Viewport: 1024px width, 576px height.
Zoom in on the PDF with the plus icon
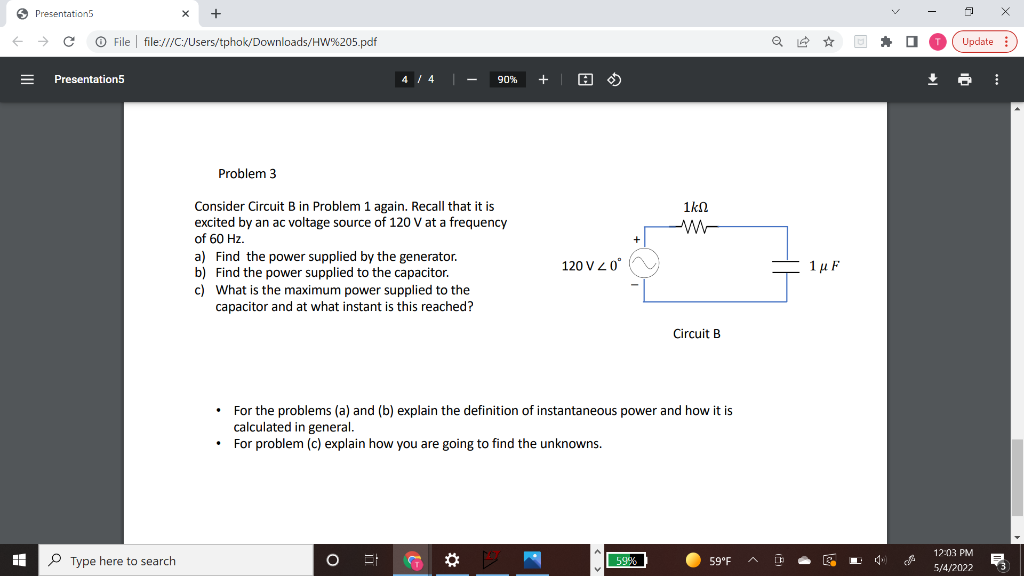pos(543,78)
